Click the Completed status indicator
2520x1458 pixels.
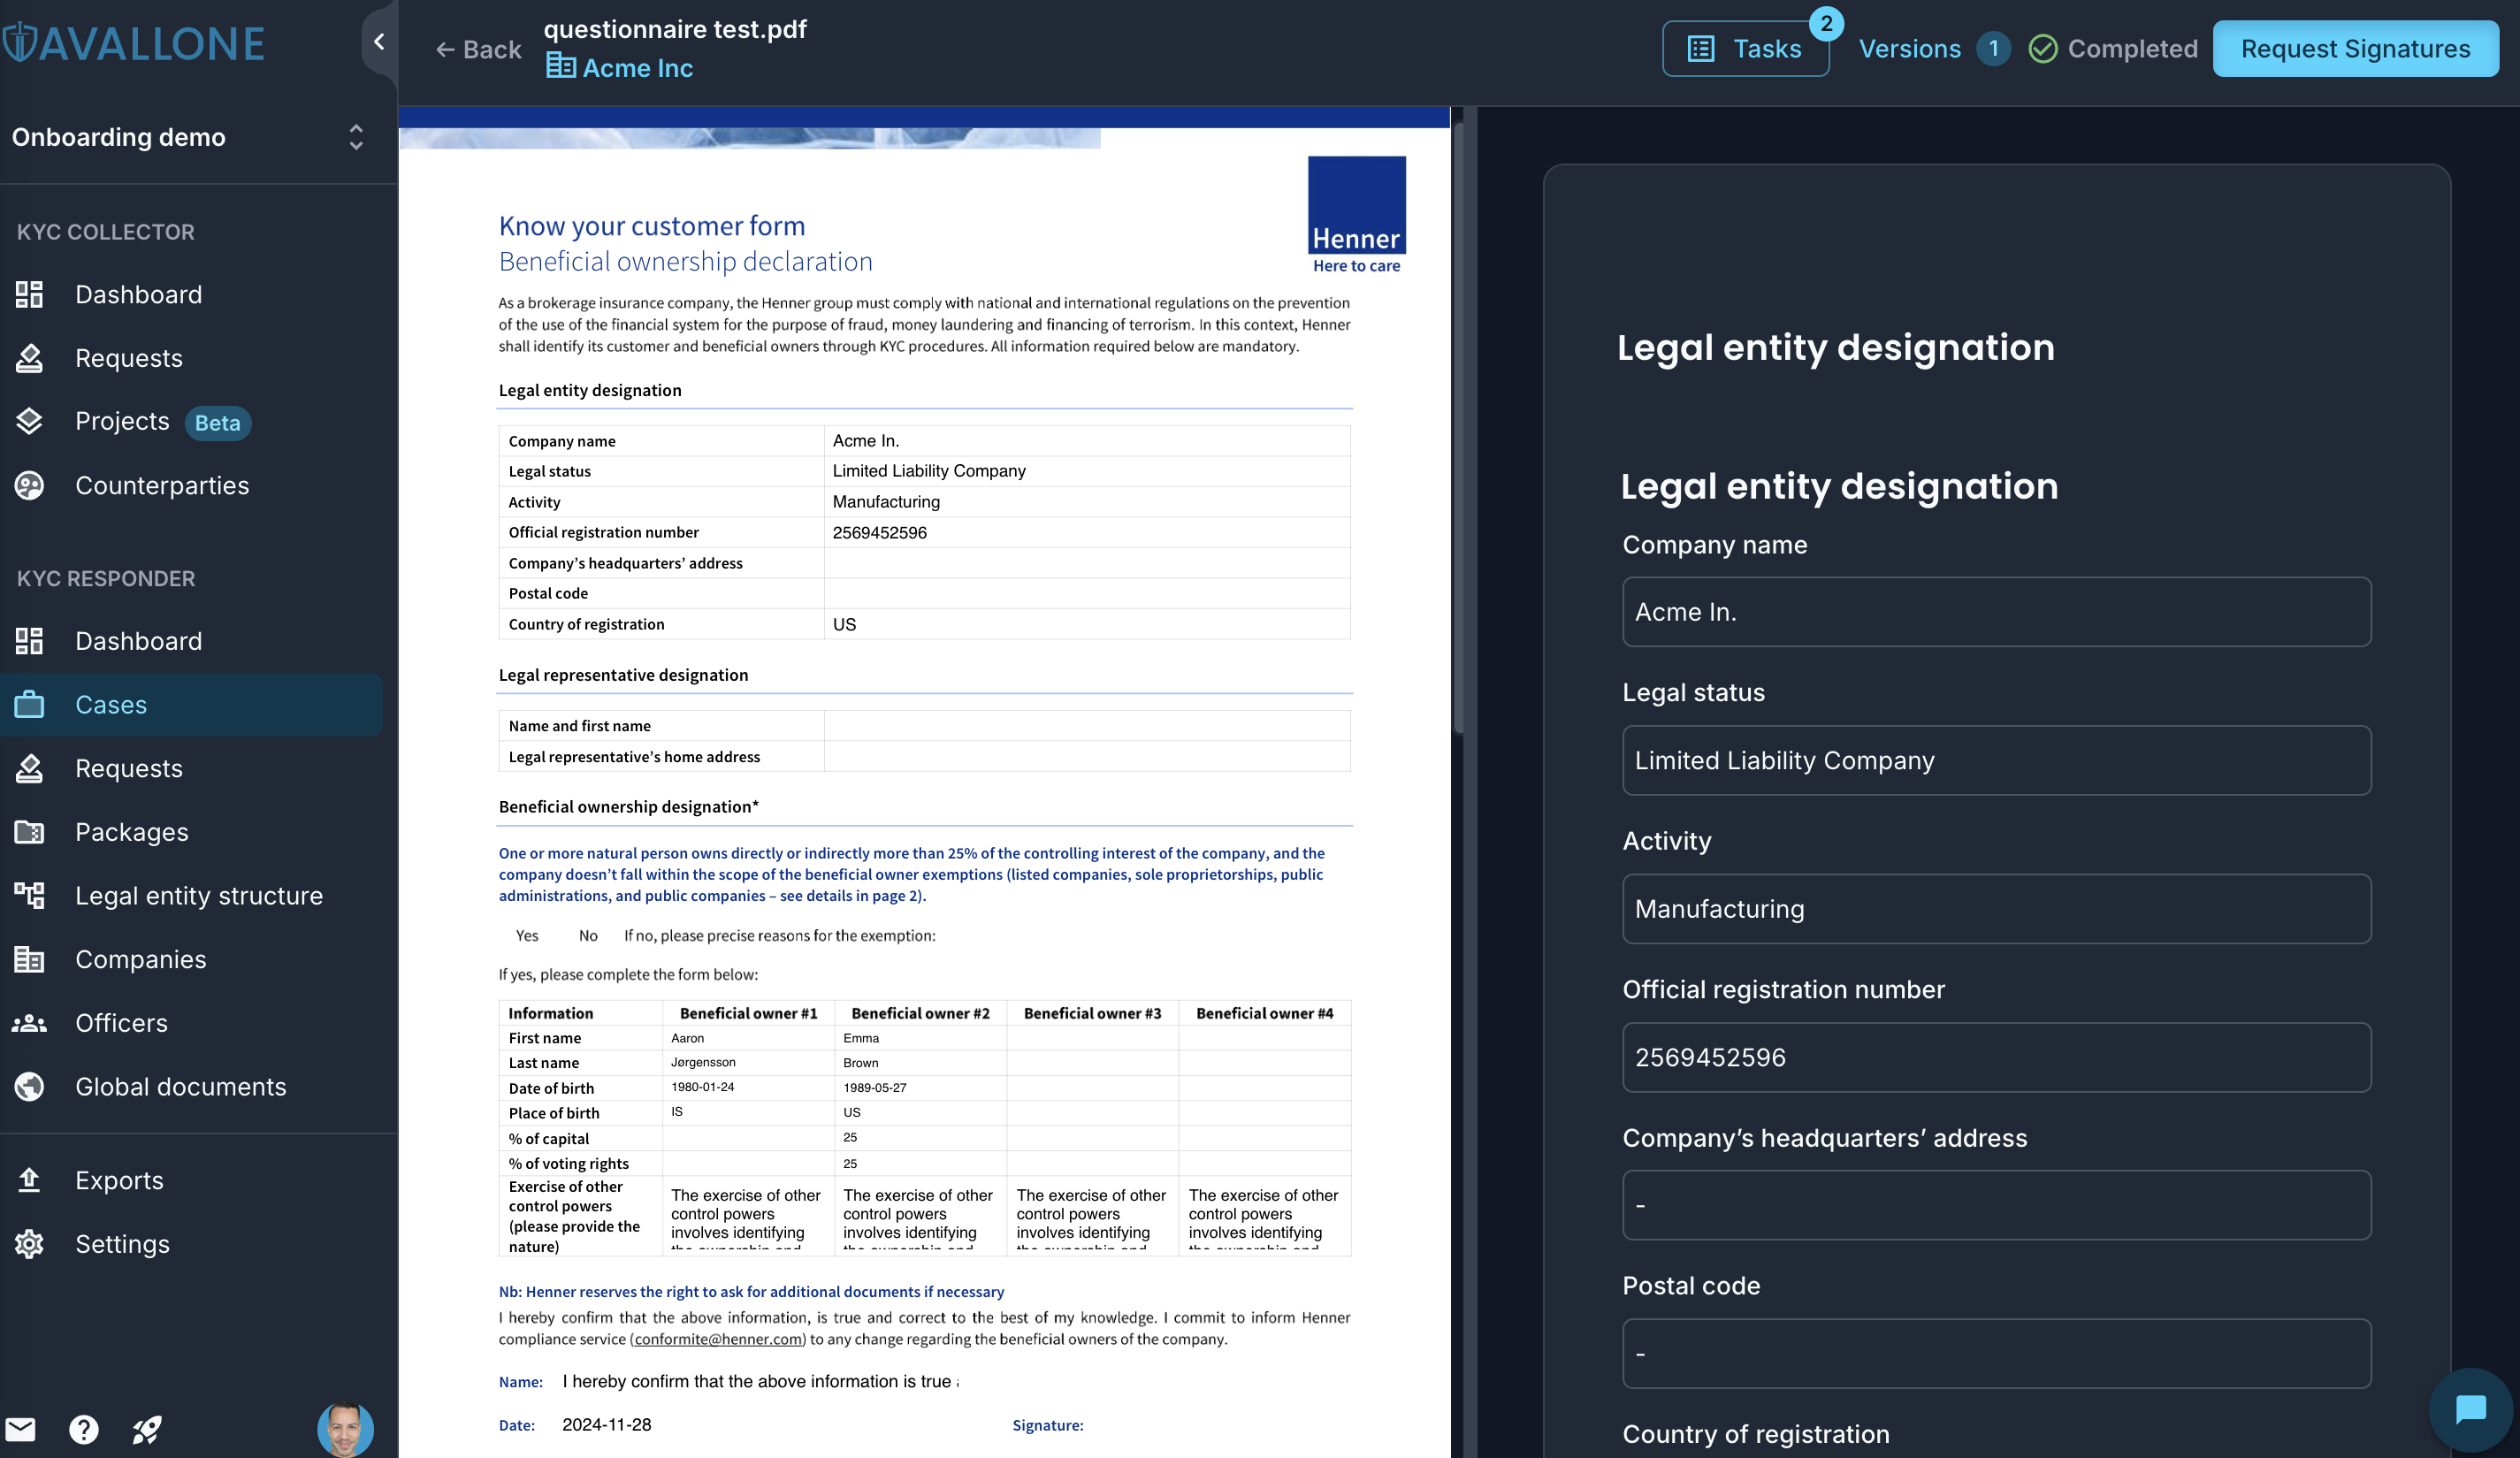2113,48
